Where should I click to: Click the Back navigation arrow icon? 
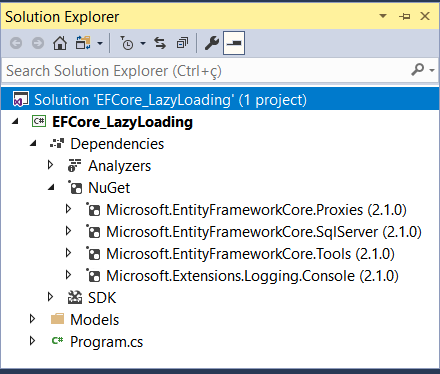(x=16, y=43)
